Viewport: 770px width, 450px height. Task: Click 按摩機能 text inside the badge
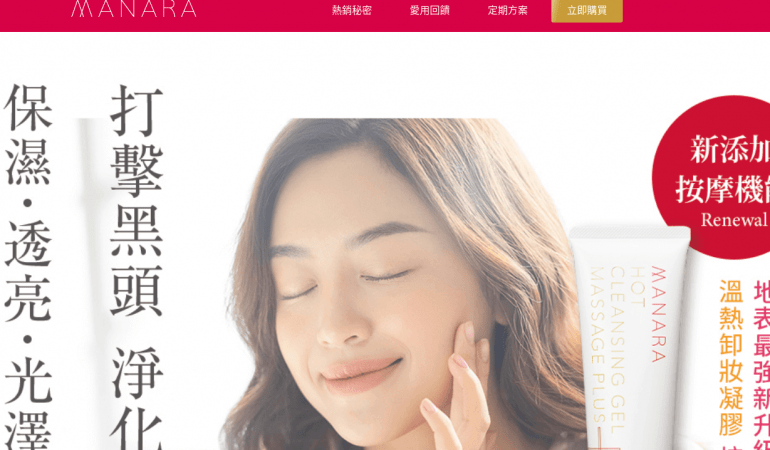[x=723, y=190]
